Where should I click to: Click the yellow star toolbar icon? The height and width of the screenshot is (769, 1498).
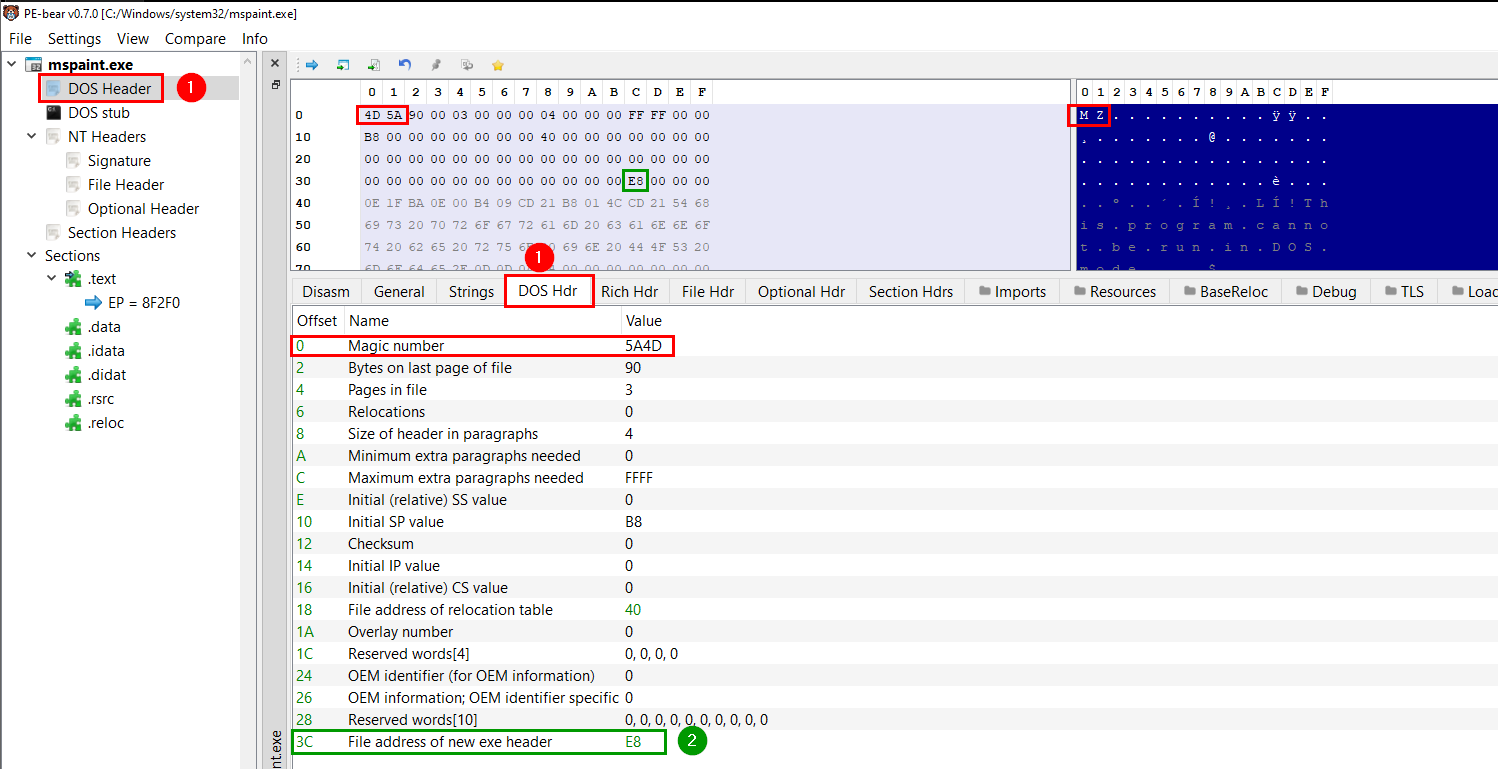[x=498, y=65]
